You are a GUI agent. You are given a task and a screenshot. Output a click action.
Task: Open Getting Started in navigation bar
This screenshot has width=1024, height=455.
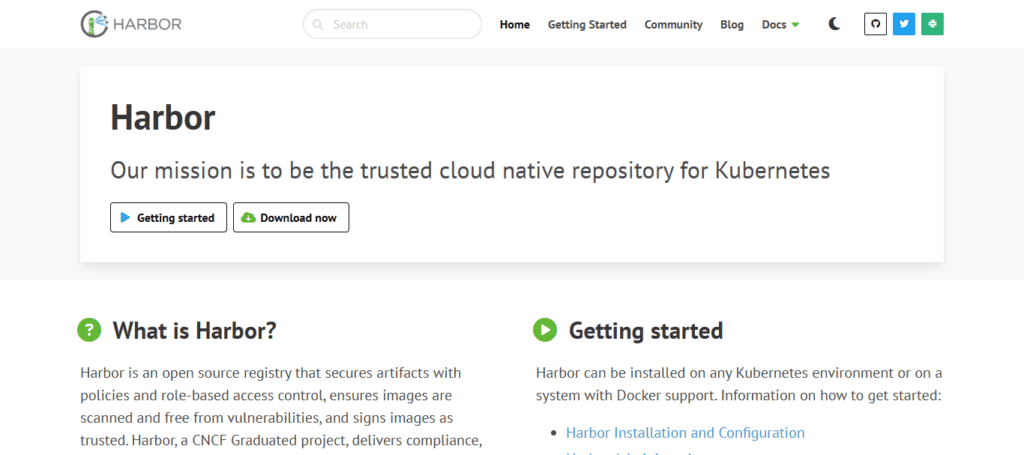(587, 25)
